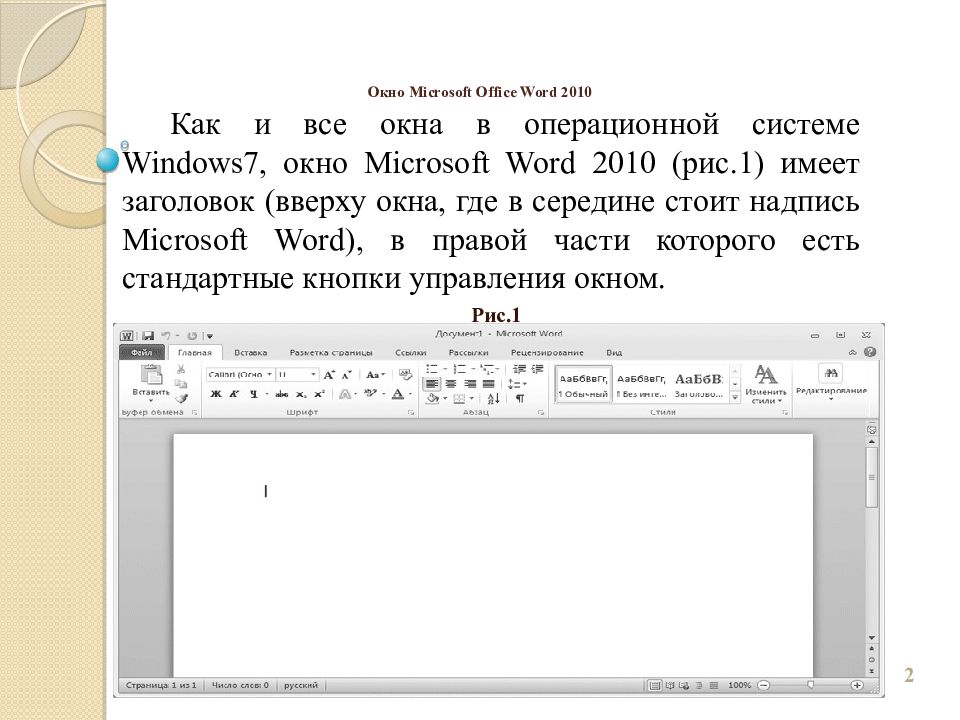Click the text highlight color button
Screen dimensions: 960x720
point(370,394)
